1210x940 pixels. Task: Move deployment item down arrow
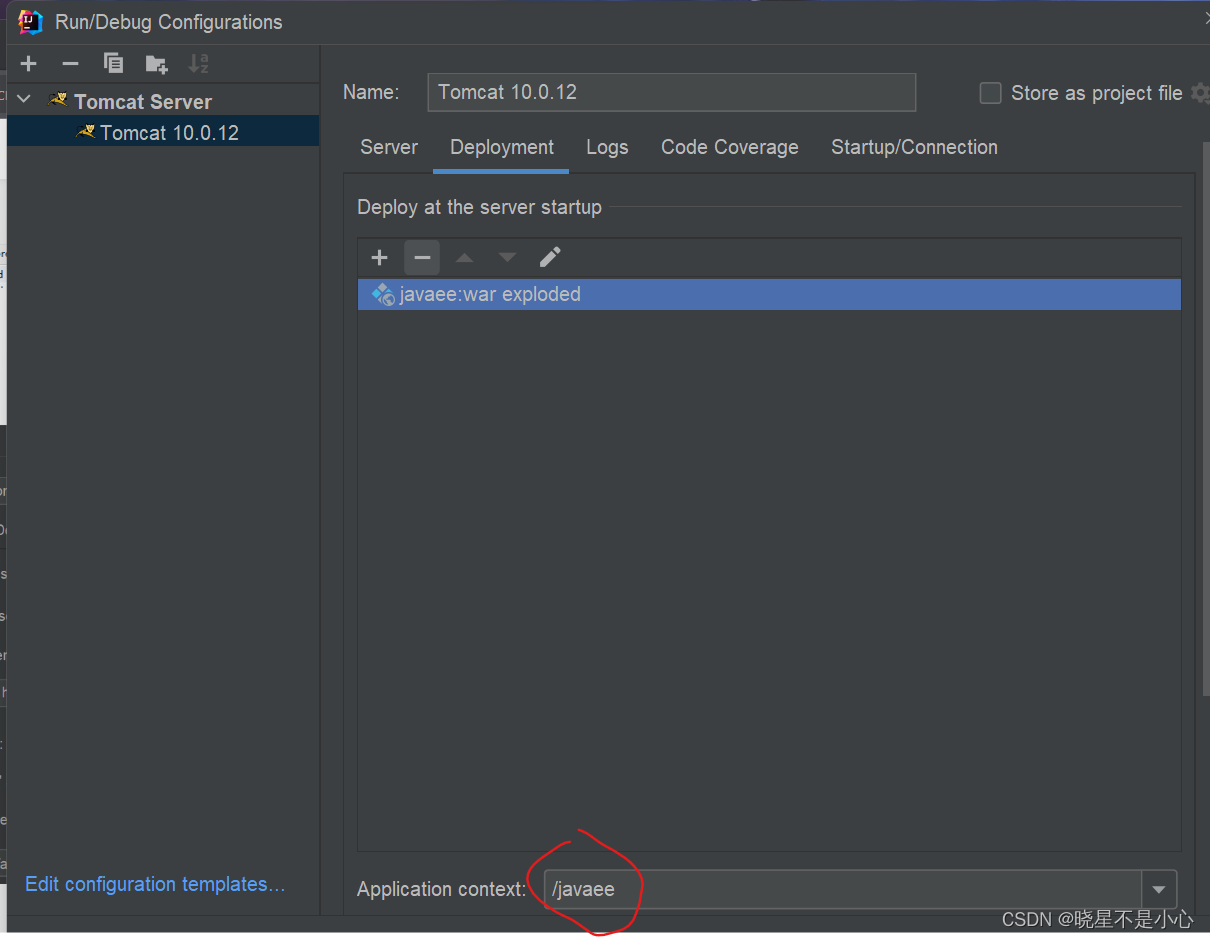click(507, 258)
